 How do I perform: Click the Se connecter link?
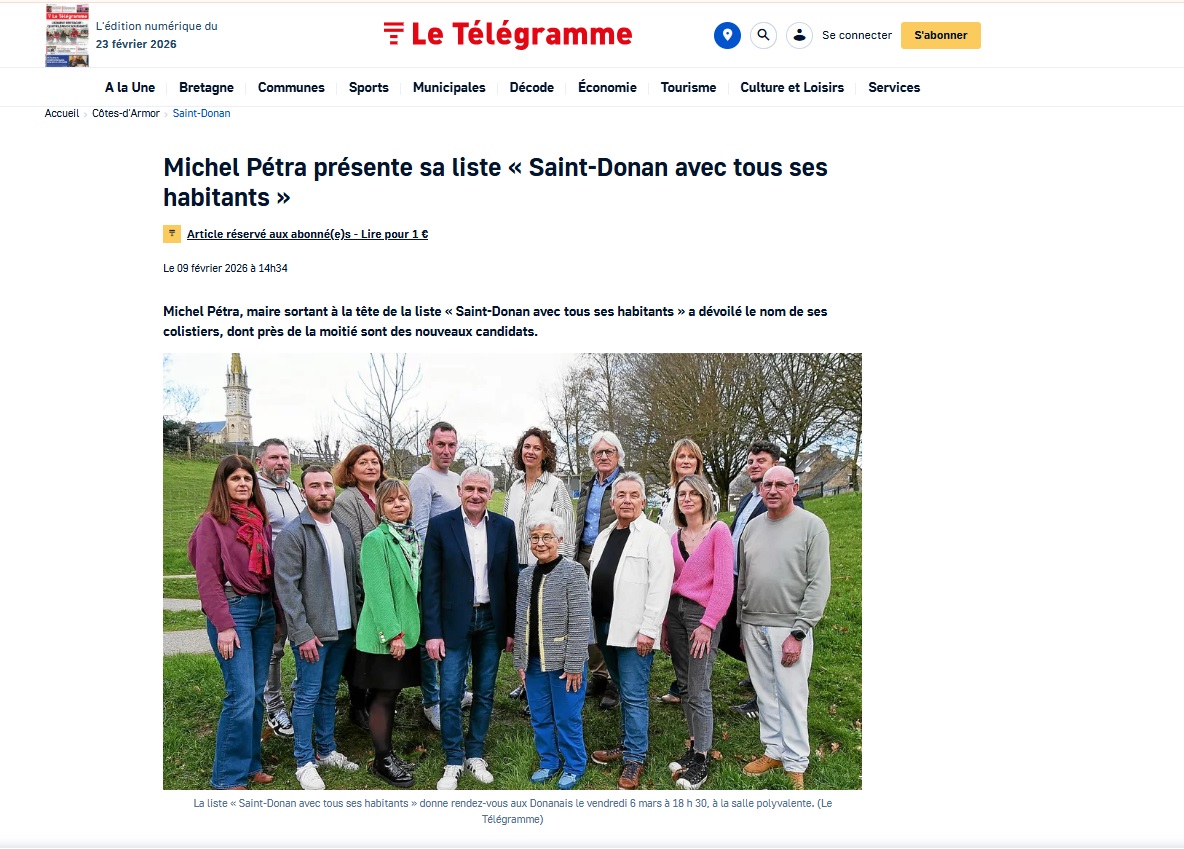click(856, 36)
